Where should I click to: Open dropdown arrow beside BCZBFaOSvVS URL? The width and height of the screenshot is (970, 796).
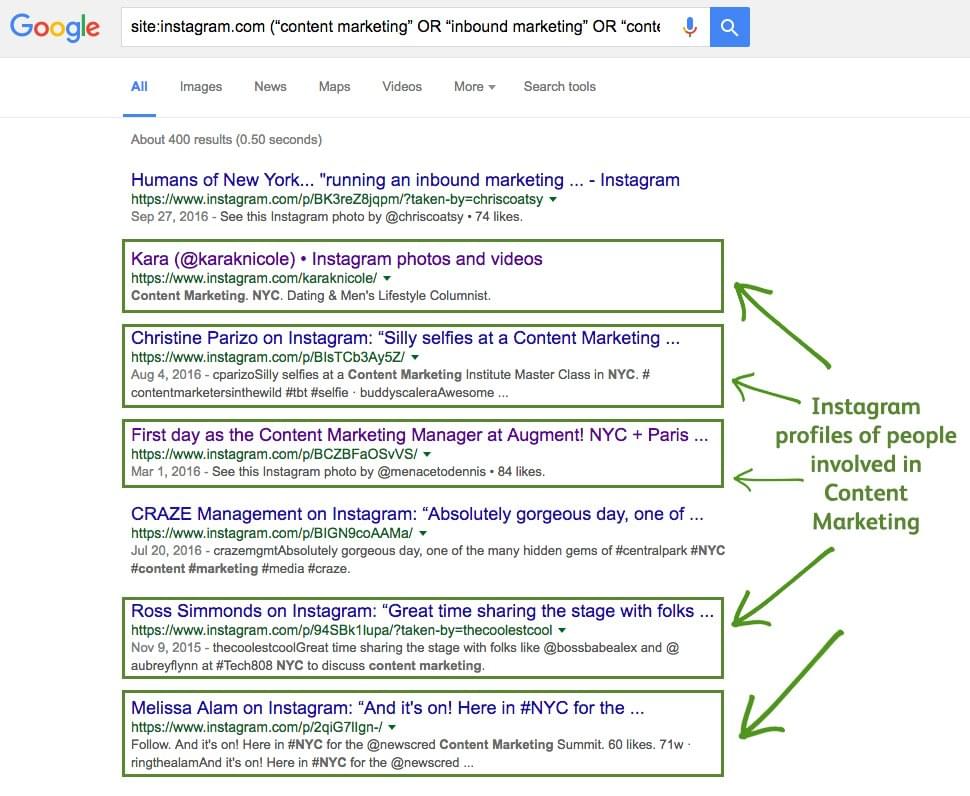(x=427, y=454)
